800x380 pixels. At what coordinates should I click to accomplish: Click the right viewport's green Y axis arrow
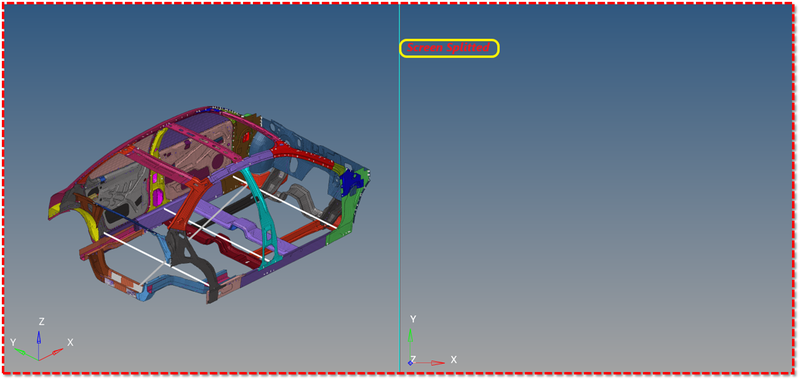tap(410, 344)
